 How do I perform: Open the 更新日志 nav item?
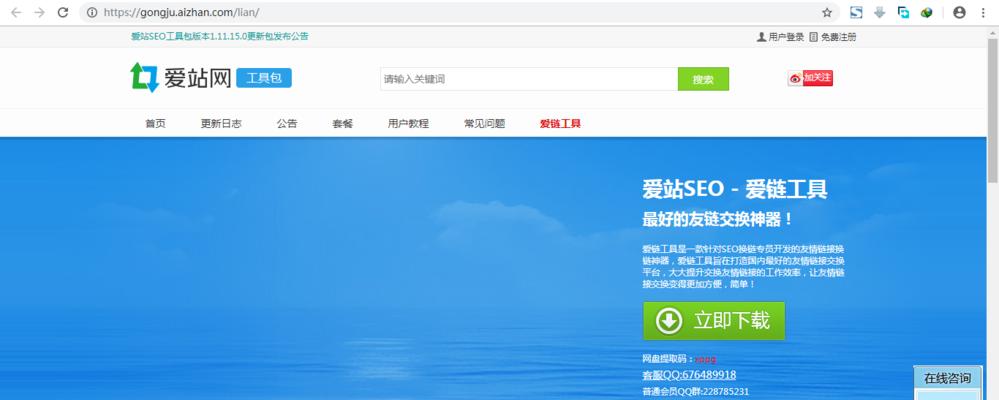click(221, 124)
